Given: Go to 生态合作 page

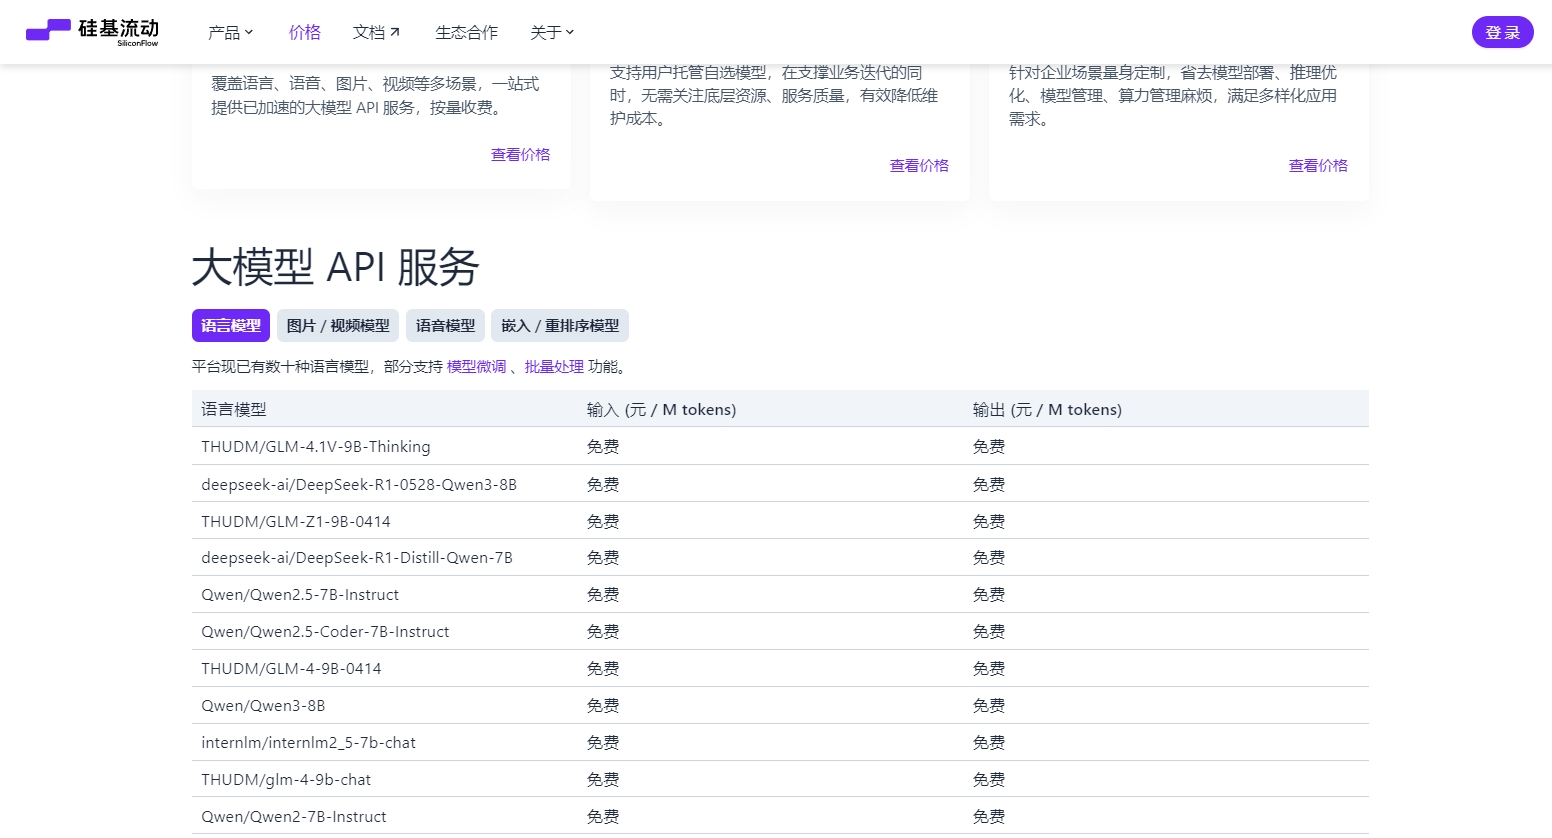Looking at the screenshot, I should (466, 33).
